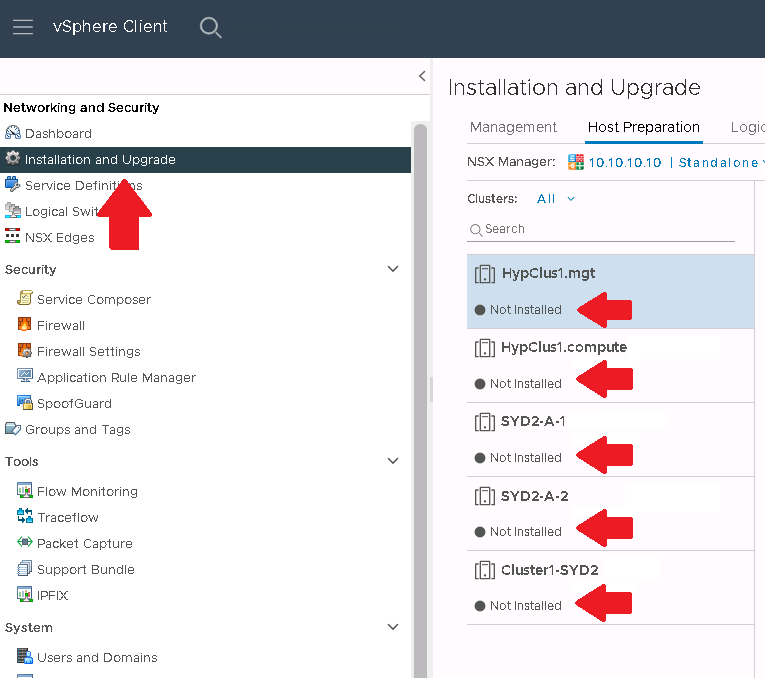Click the HypClus1.compute cluster icon

point(484,348)
